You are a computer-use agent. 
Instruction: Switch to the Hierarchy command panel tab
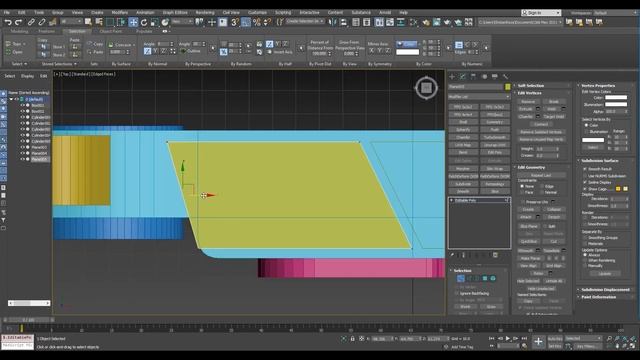point(473,76)
